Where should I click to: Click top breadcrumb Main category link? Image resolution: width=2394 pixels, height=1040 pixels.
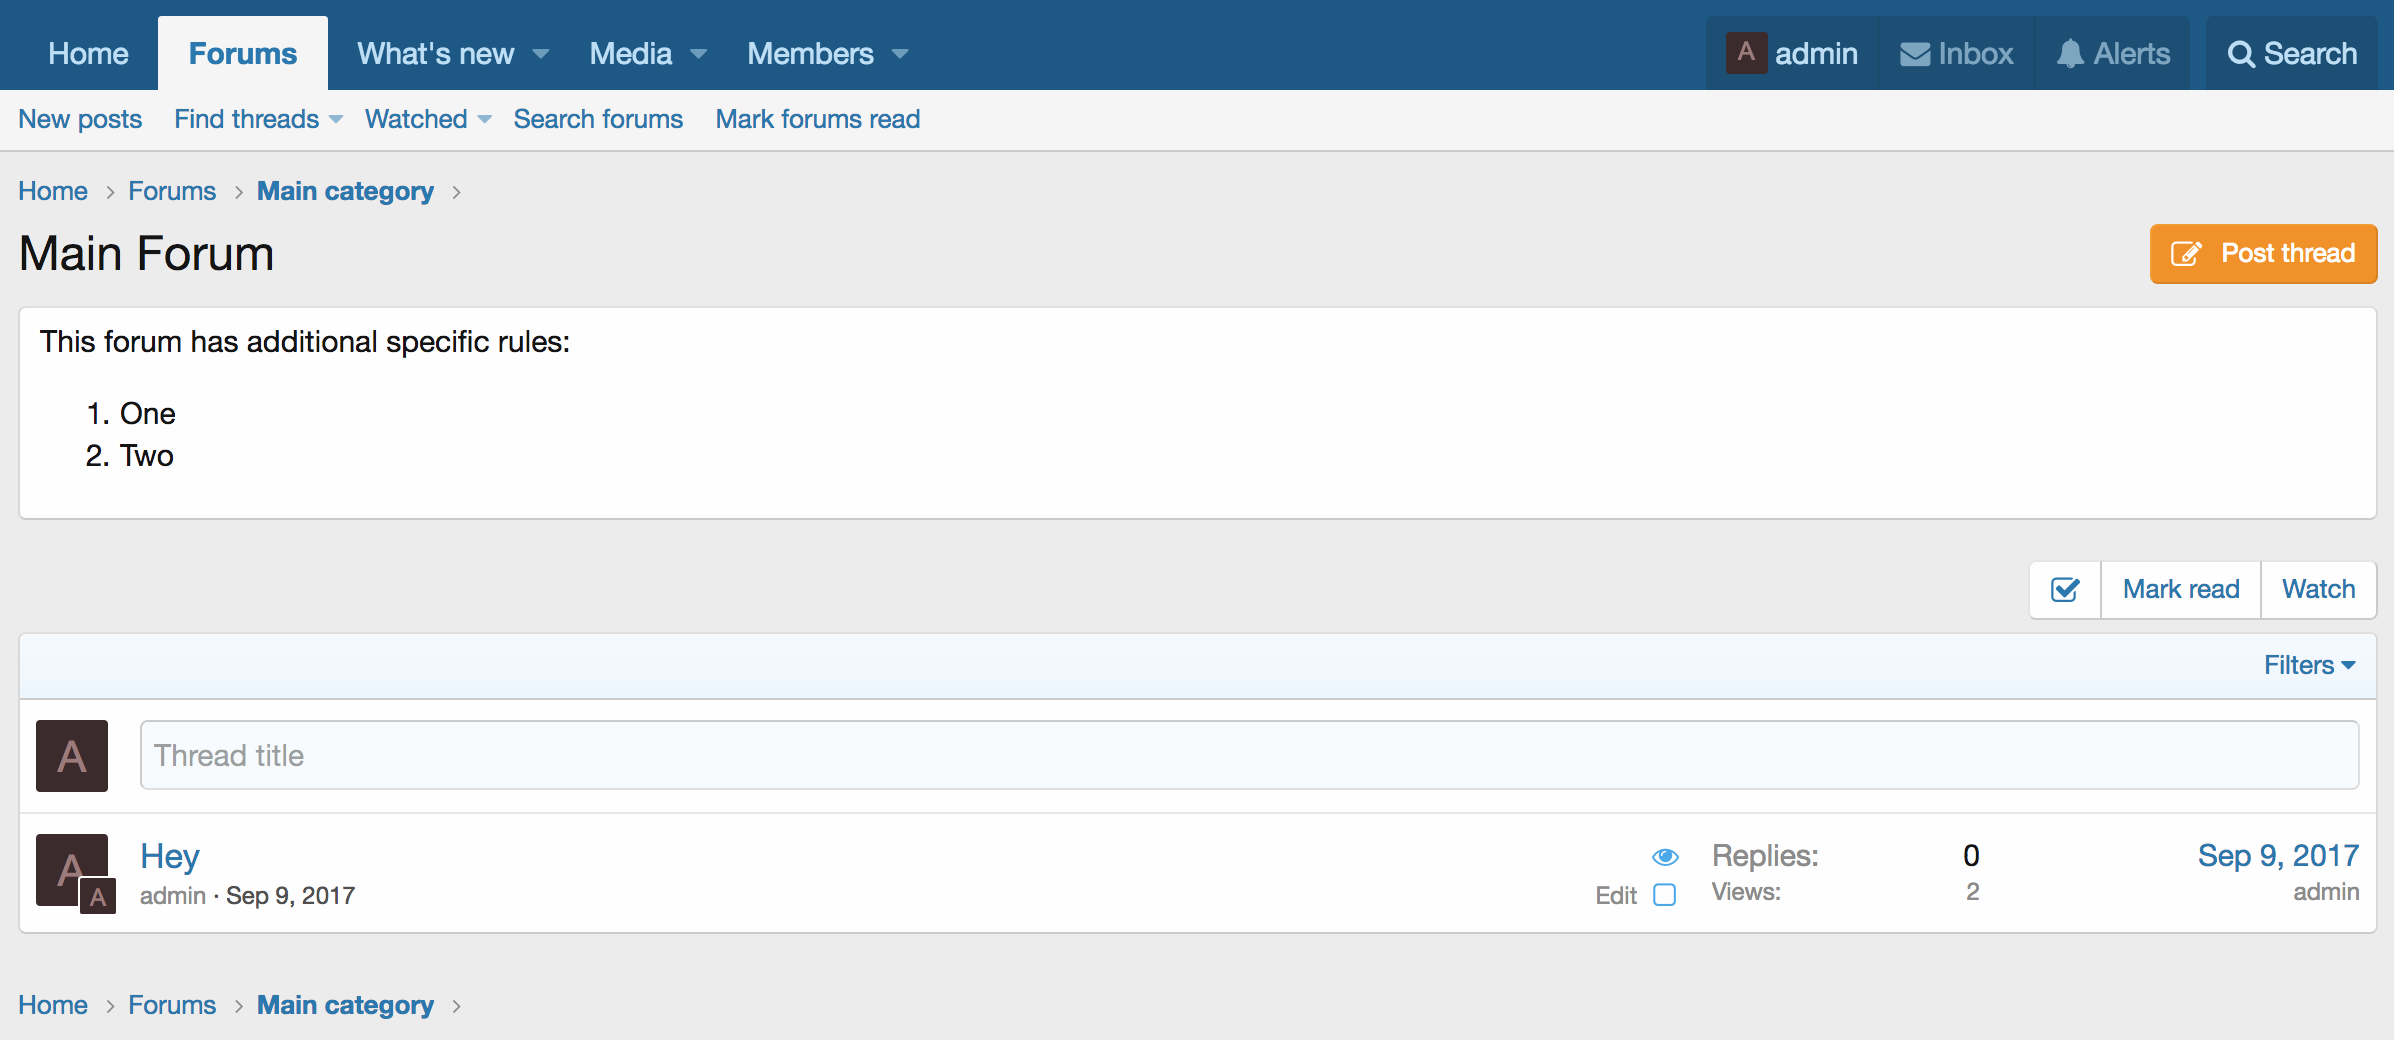(345, 191)
